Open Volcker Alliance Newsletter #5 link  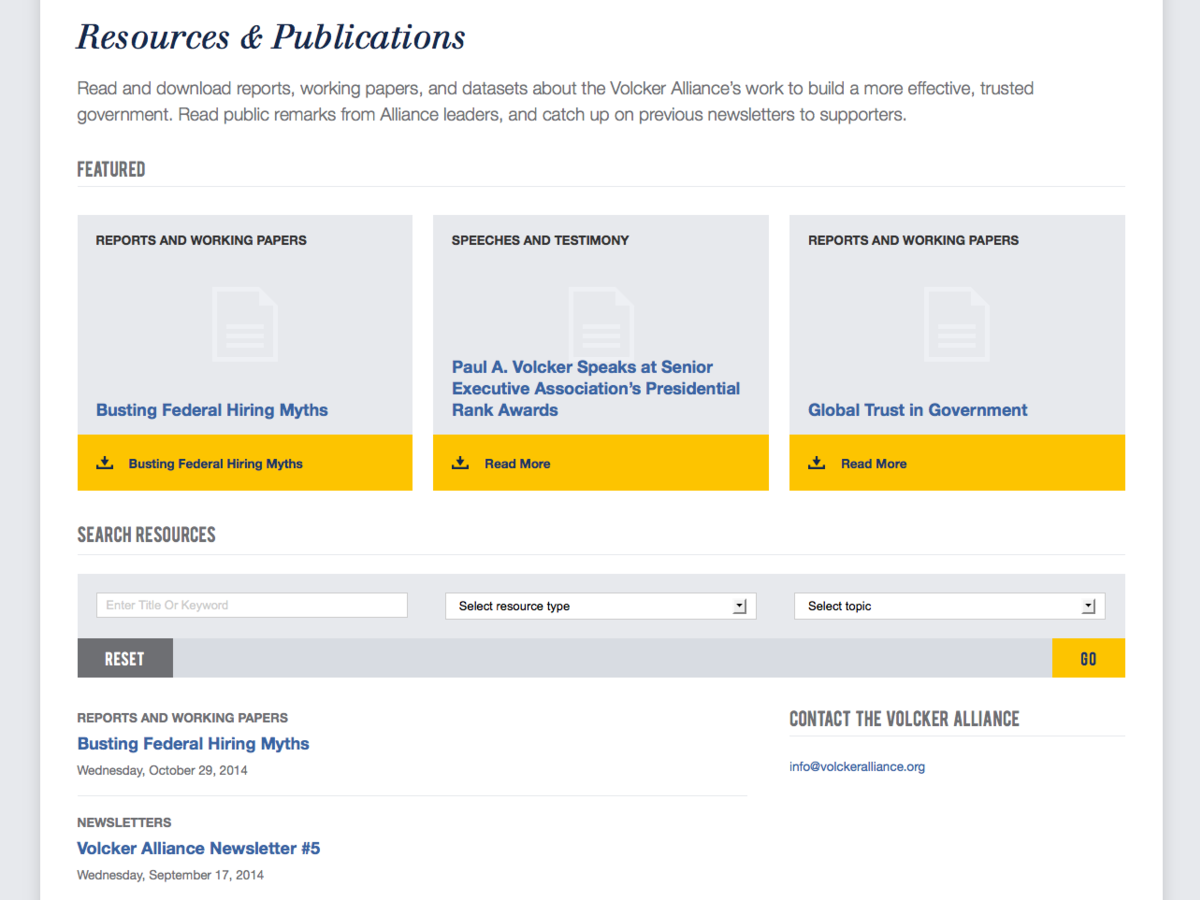coord(198,848)
